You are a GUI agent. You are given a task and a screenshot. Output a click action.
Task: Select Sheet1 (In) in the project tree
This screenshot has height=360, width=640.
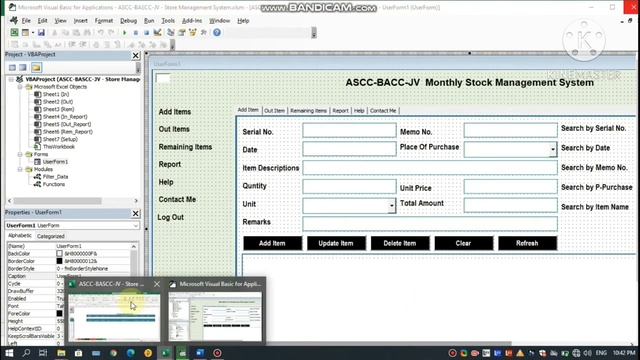56,94
